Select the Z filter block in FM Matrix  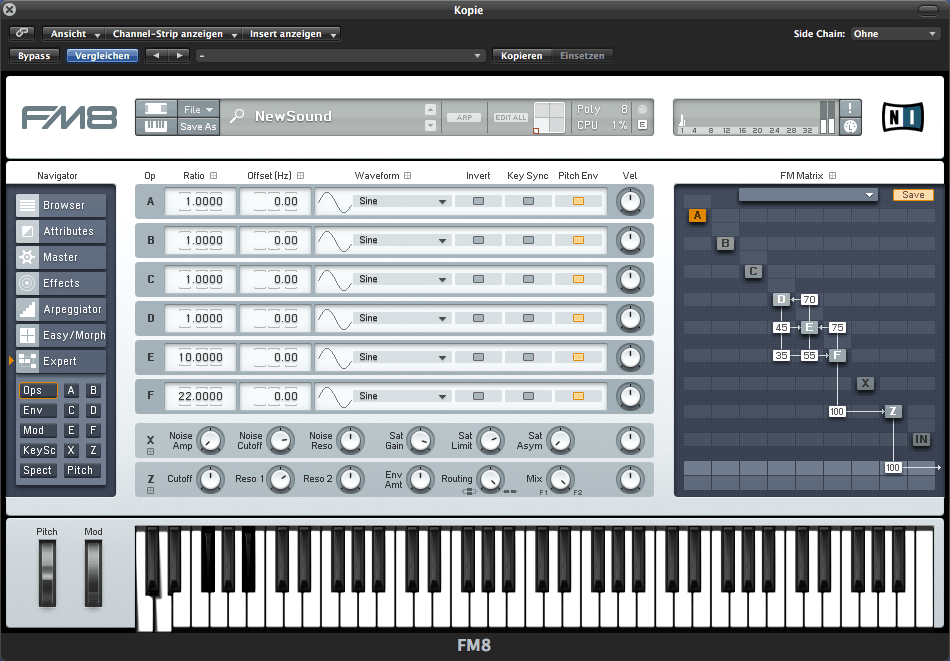pos(893,411)
